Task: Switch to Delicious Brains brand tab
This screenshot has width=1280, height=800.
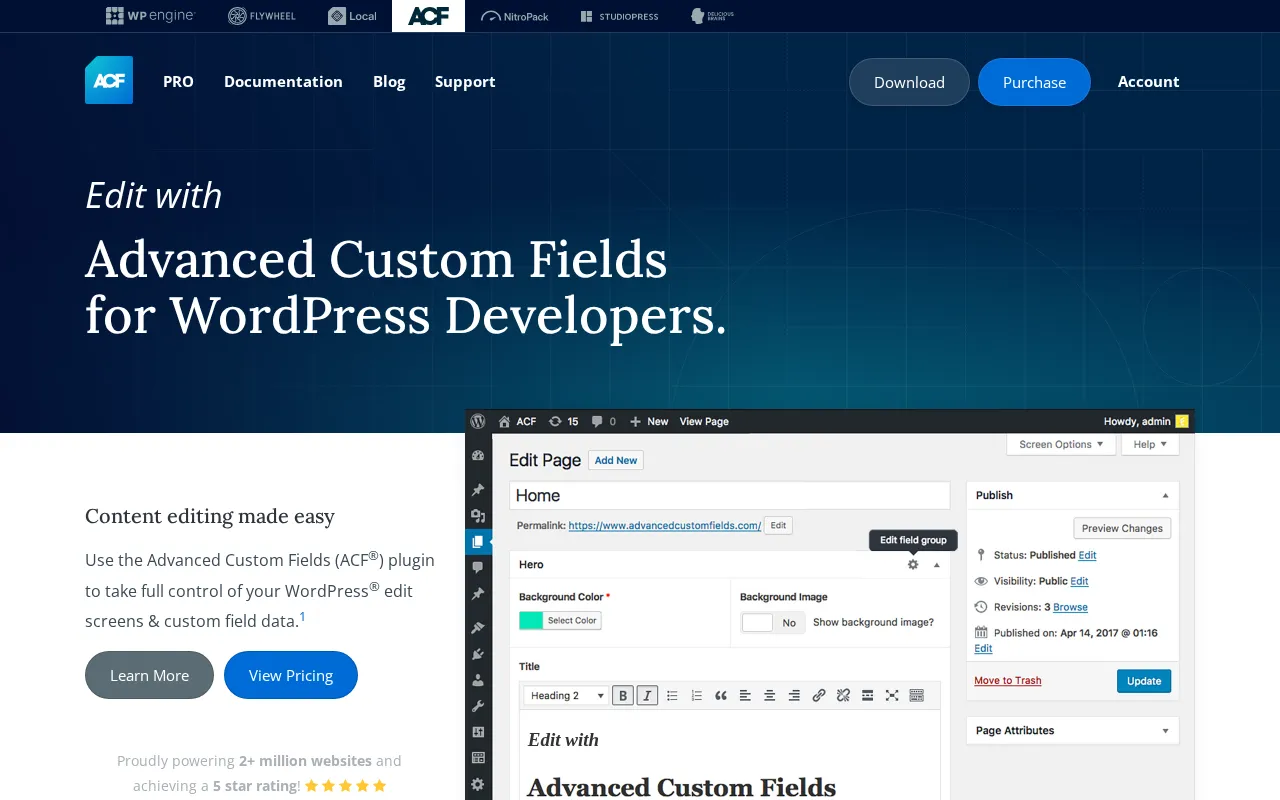Action: pyautogui.click(x=712, y=16)
